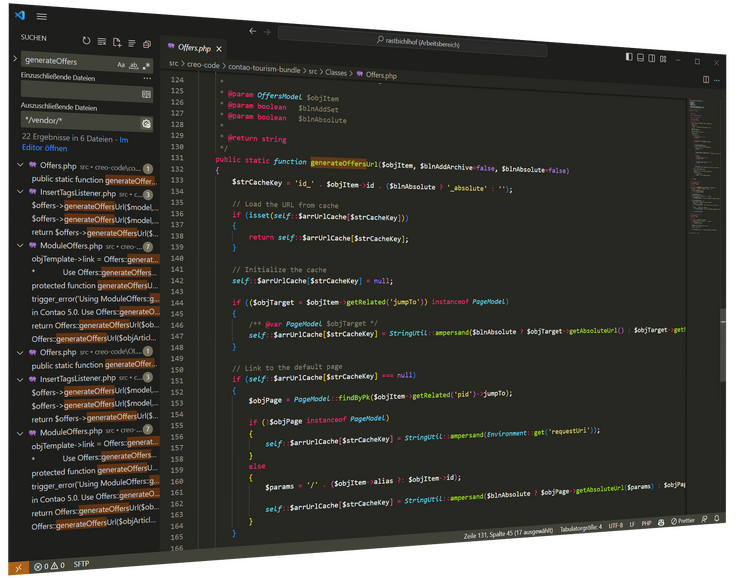Viewport: 742px width, 578px height.
Task: Change the UTF-8 encoding
Action: pos(615,525)
